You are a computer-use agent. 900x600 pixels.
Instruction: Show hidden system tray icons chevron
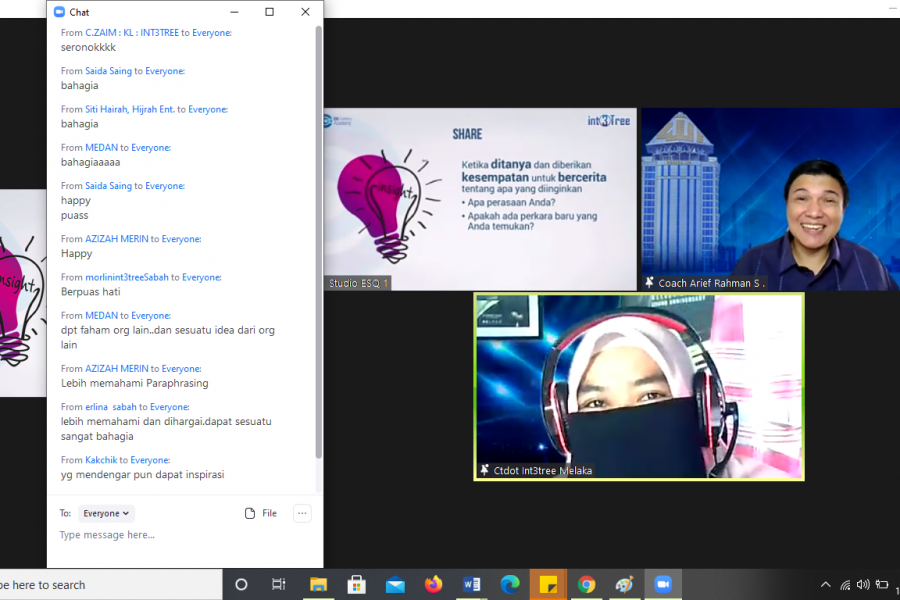coord(825,585)
